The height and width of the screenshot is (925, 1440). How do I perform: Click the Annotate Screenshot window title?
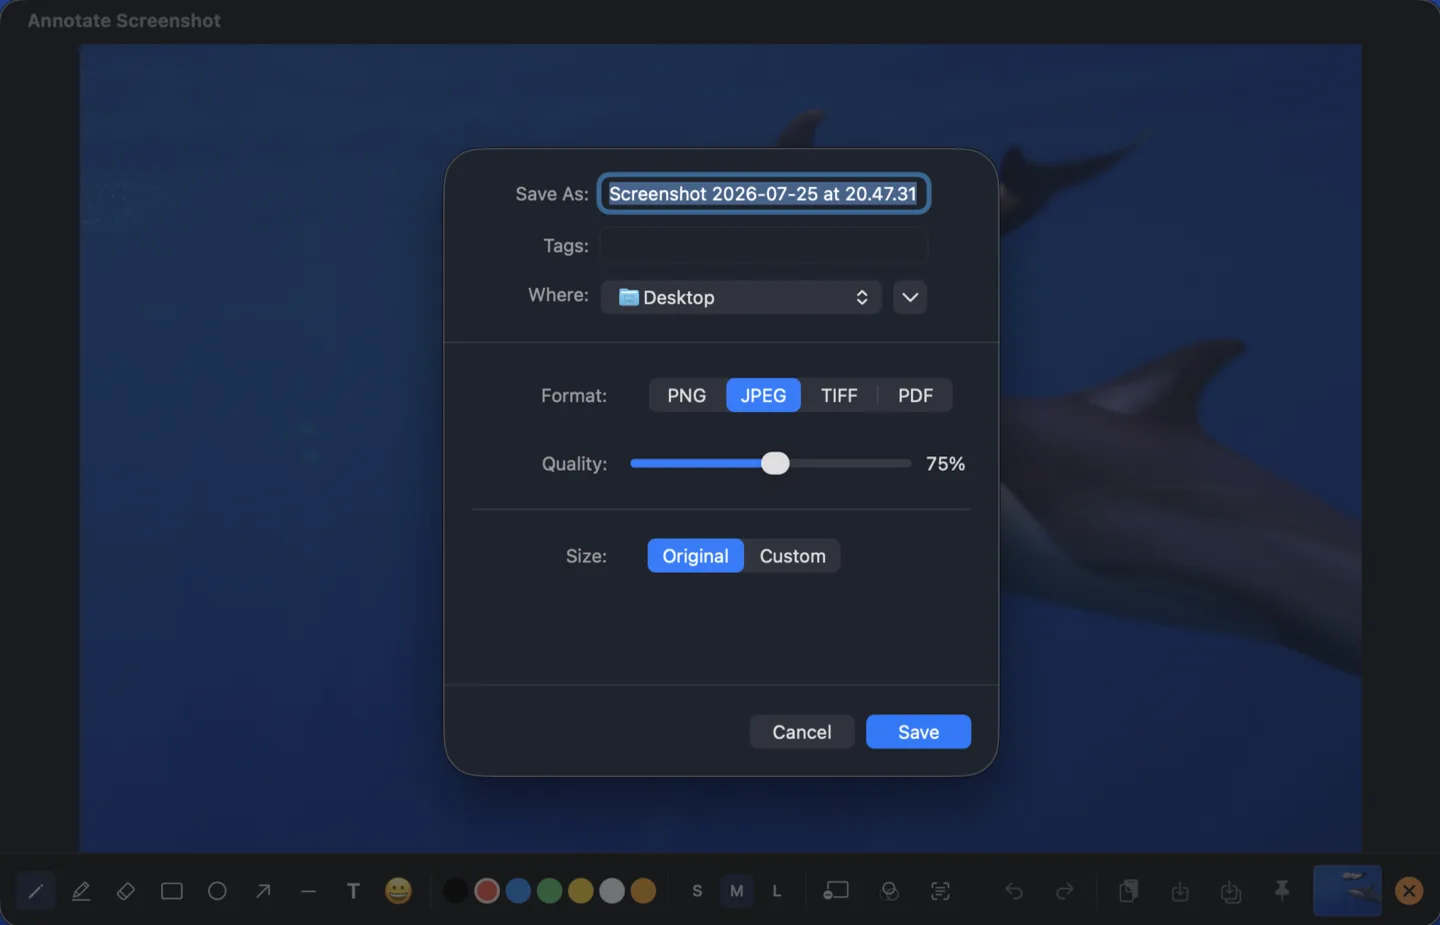click(x=124, y=20)
